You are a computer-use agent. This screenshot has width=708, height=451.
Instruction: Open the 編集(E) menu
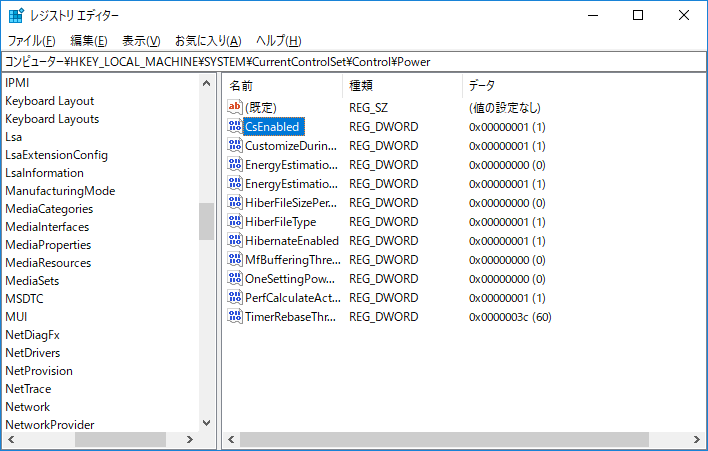tap(89, 41)
